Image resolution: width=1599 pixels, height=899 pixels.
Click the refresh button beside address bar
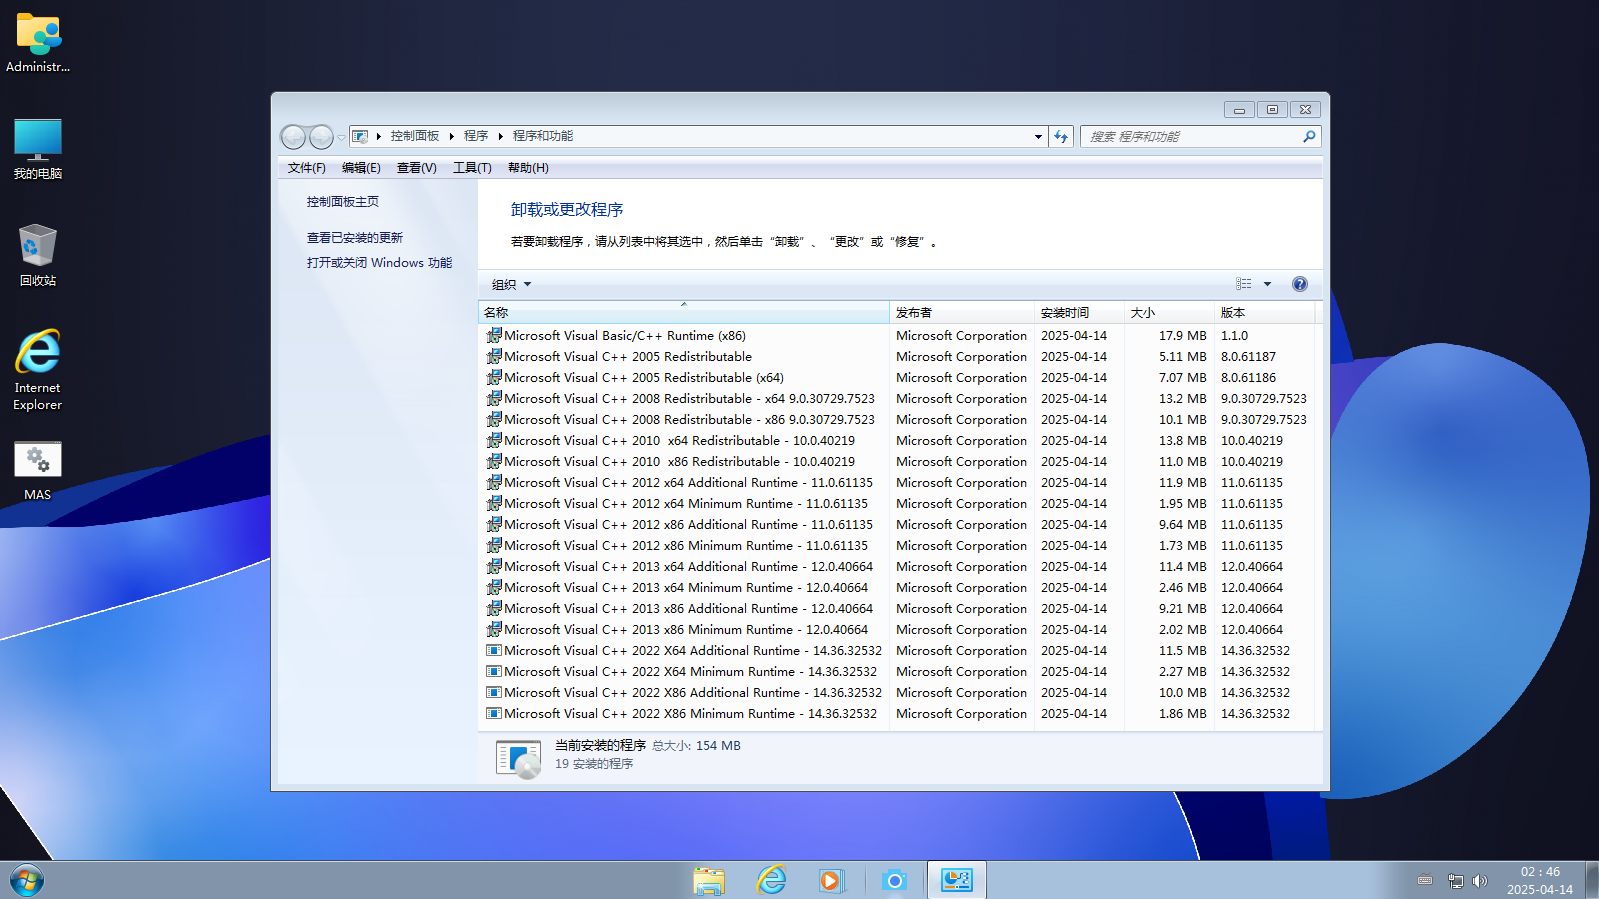coord(1061,136)
